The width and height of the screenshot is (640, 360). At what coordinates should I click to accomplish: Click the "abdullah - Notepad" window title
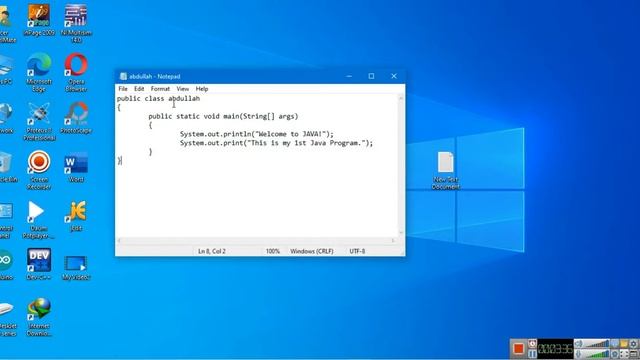coord(155,76)
